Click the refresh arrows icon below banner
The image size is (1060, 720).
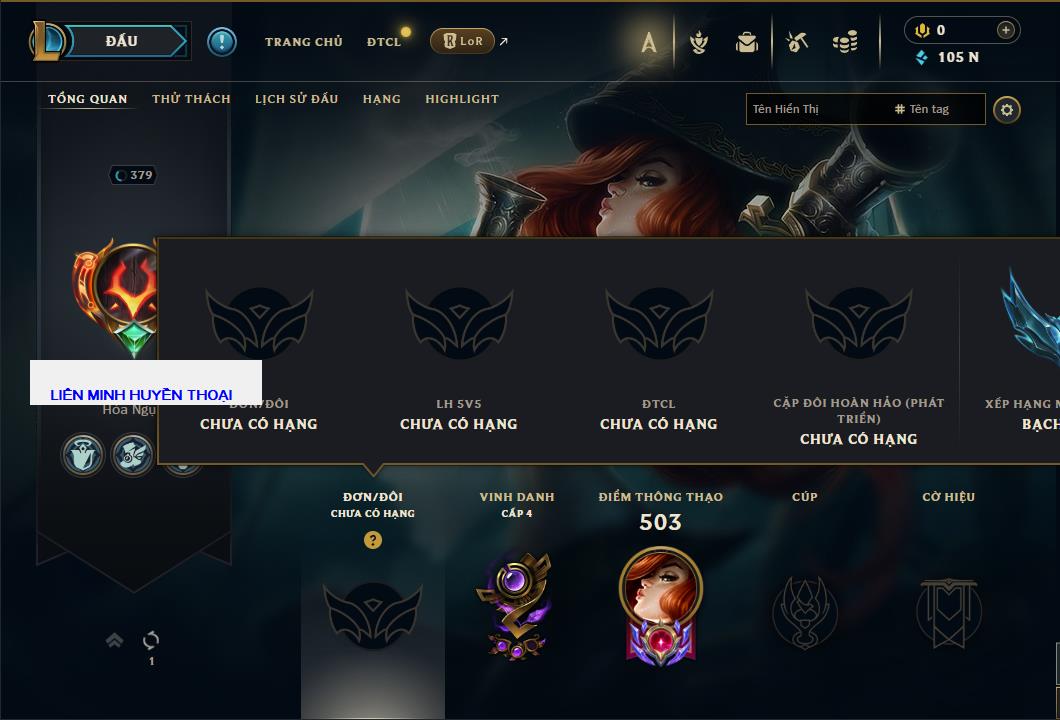(151, 640)
